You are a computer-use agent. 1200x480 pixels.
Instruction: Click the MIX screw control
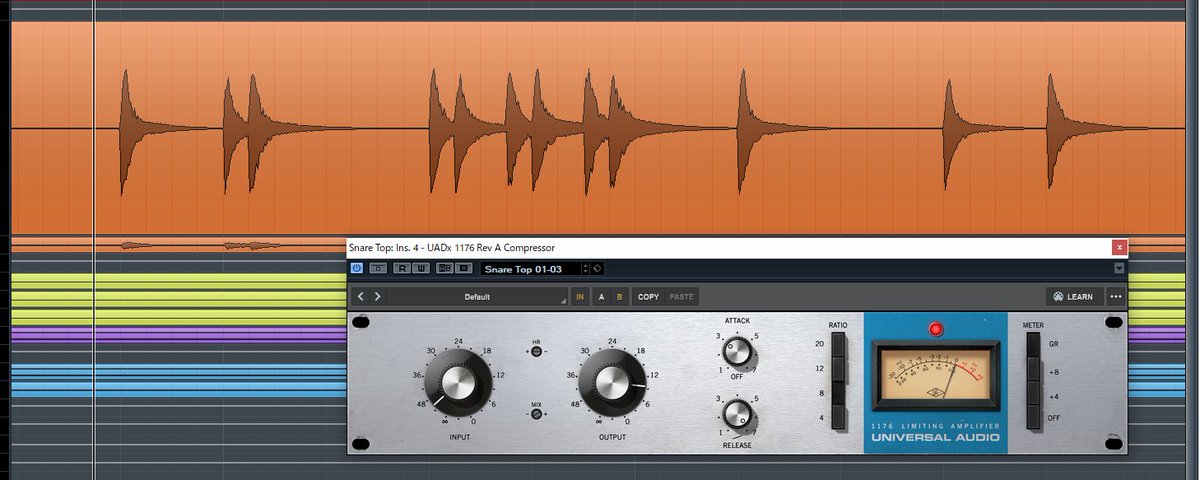(x=536, y=413)
